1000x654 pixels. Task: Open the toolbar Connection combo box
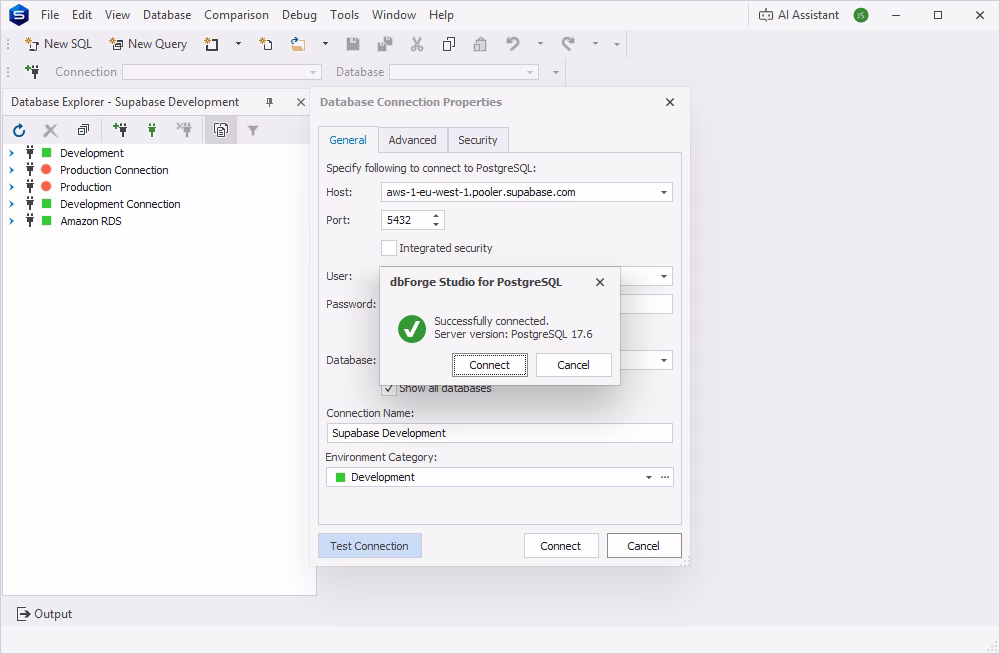[x=222, y=72]
